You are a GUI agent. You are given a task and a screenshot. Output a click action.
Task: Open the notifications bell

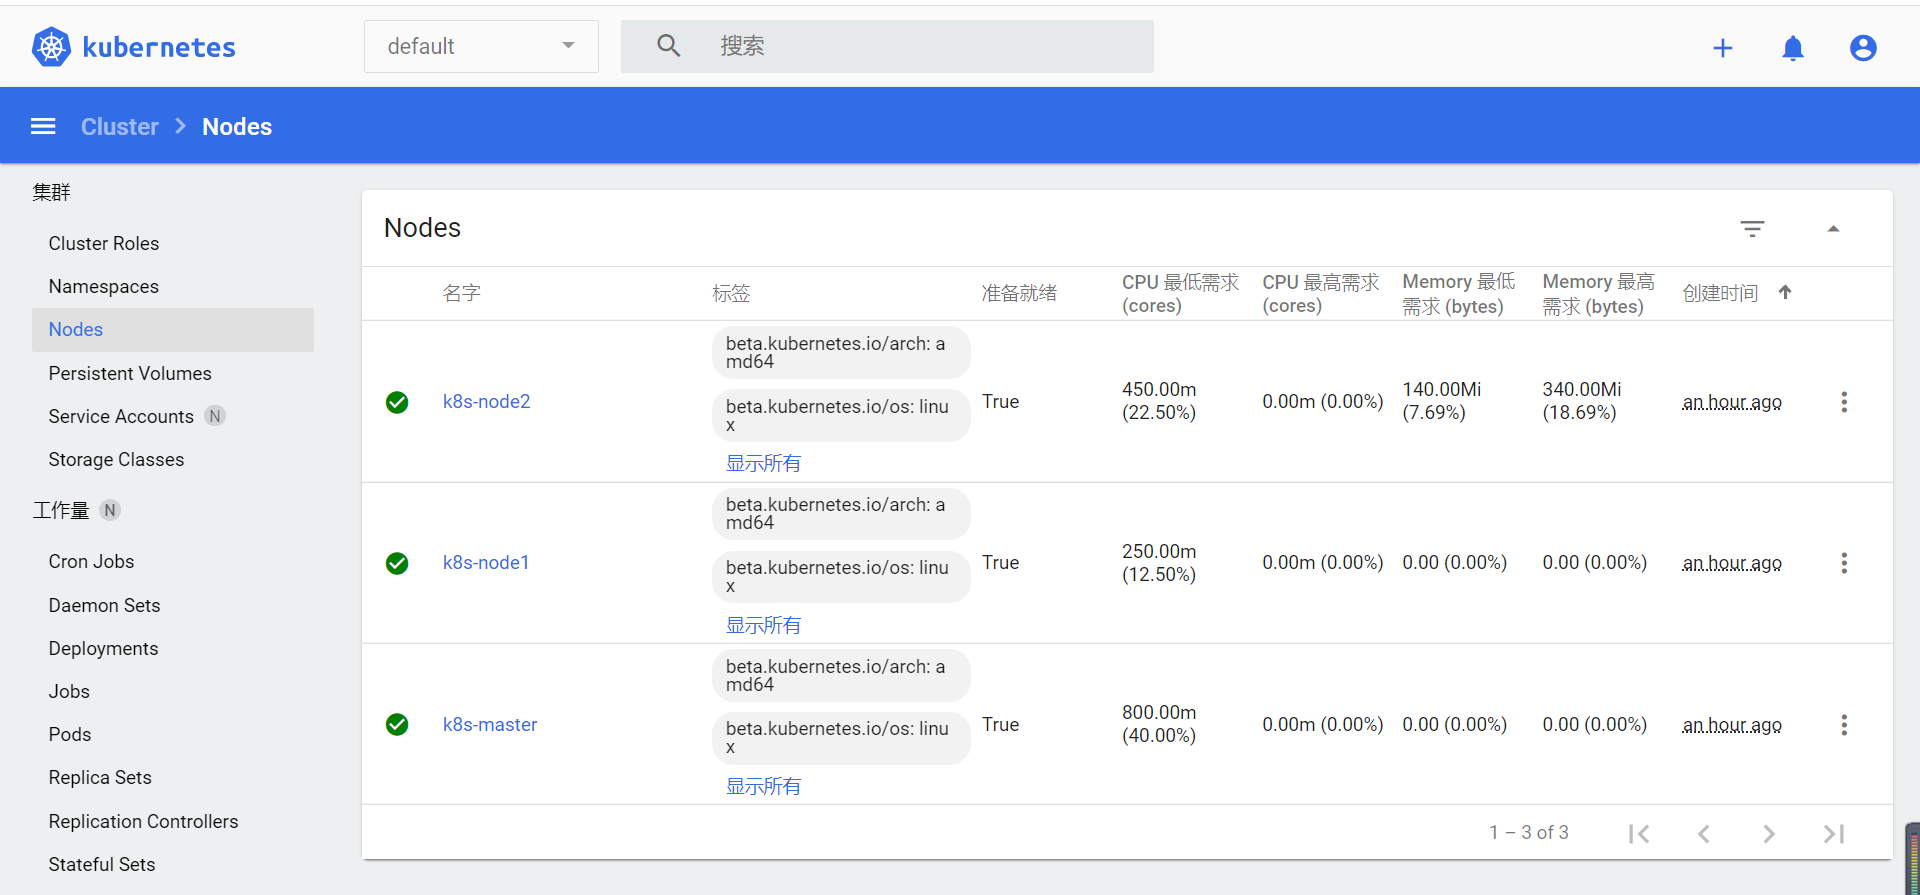pos(1792,48)
